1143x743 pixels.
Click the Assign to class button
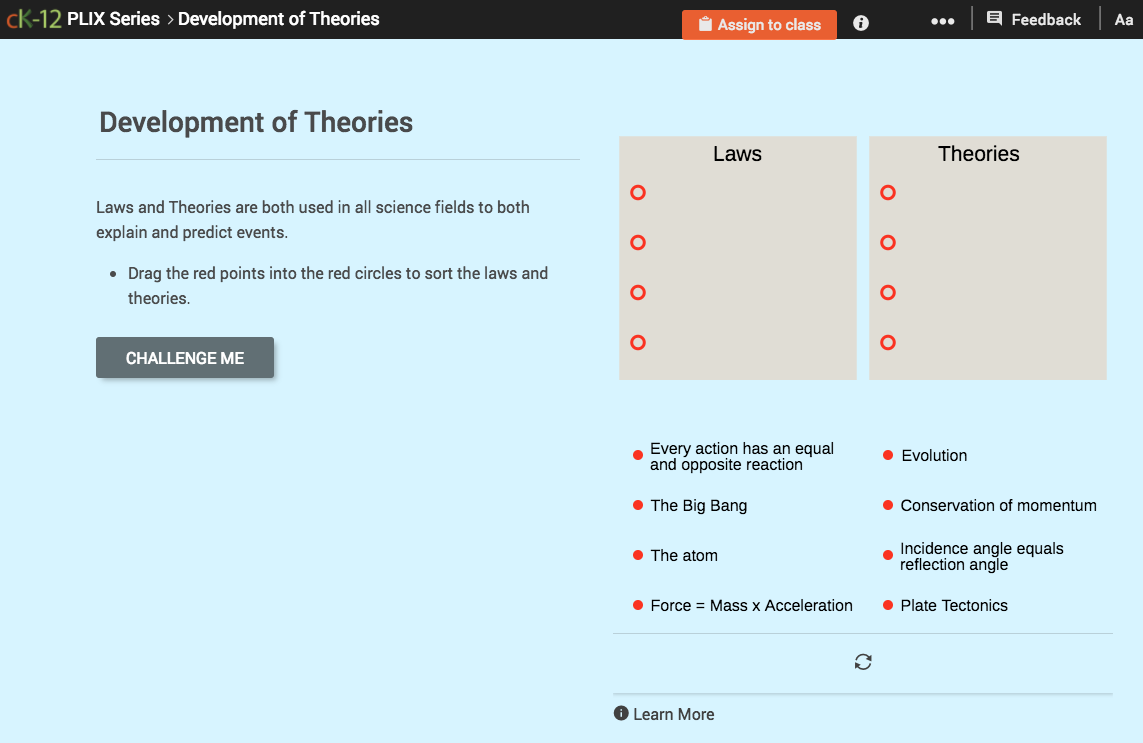pos(759,24)
